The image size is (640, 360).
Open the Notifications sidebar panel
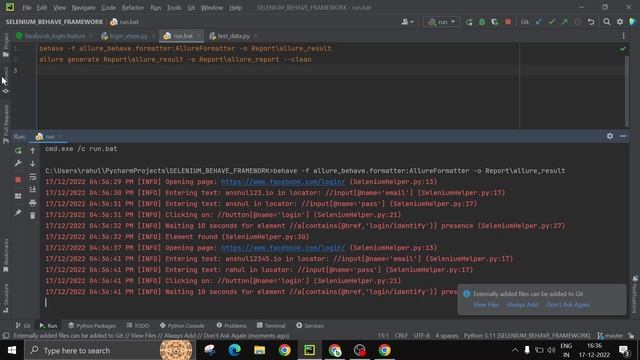pos(635,294)
